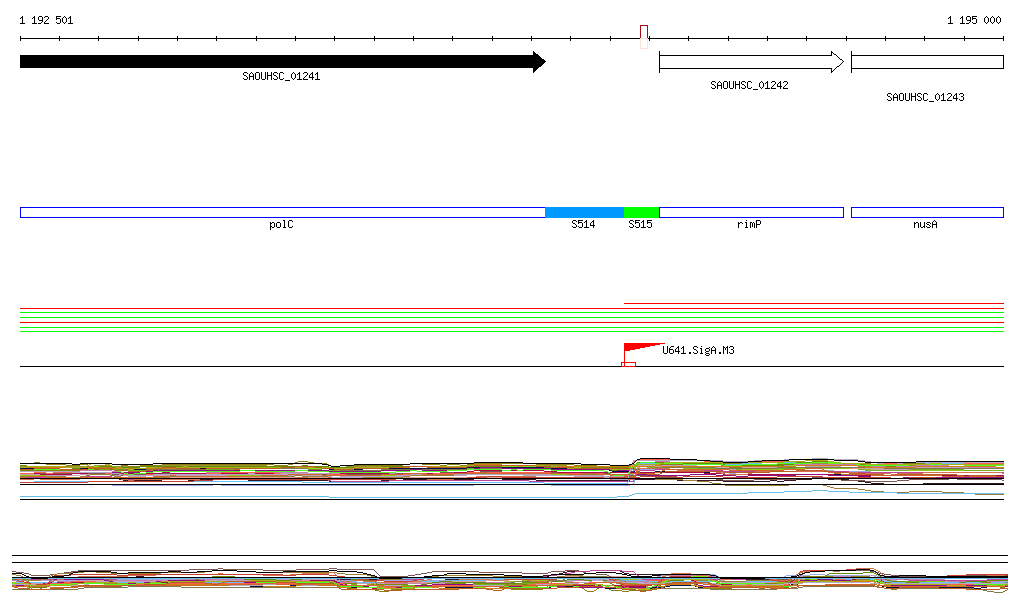Select the blue S514 segment
The width and height of the screenshot is (1024, 611).
[x=584, y=212]
